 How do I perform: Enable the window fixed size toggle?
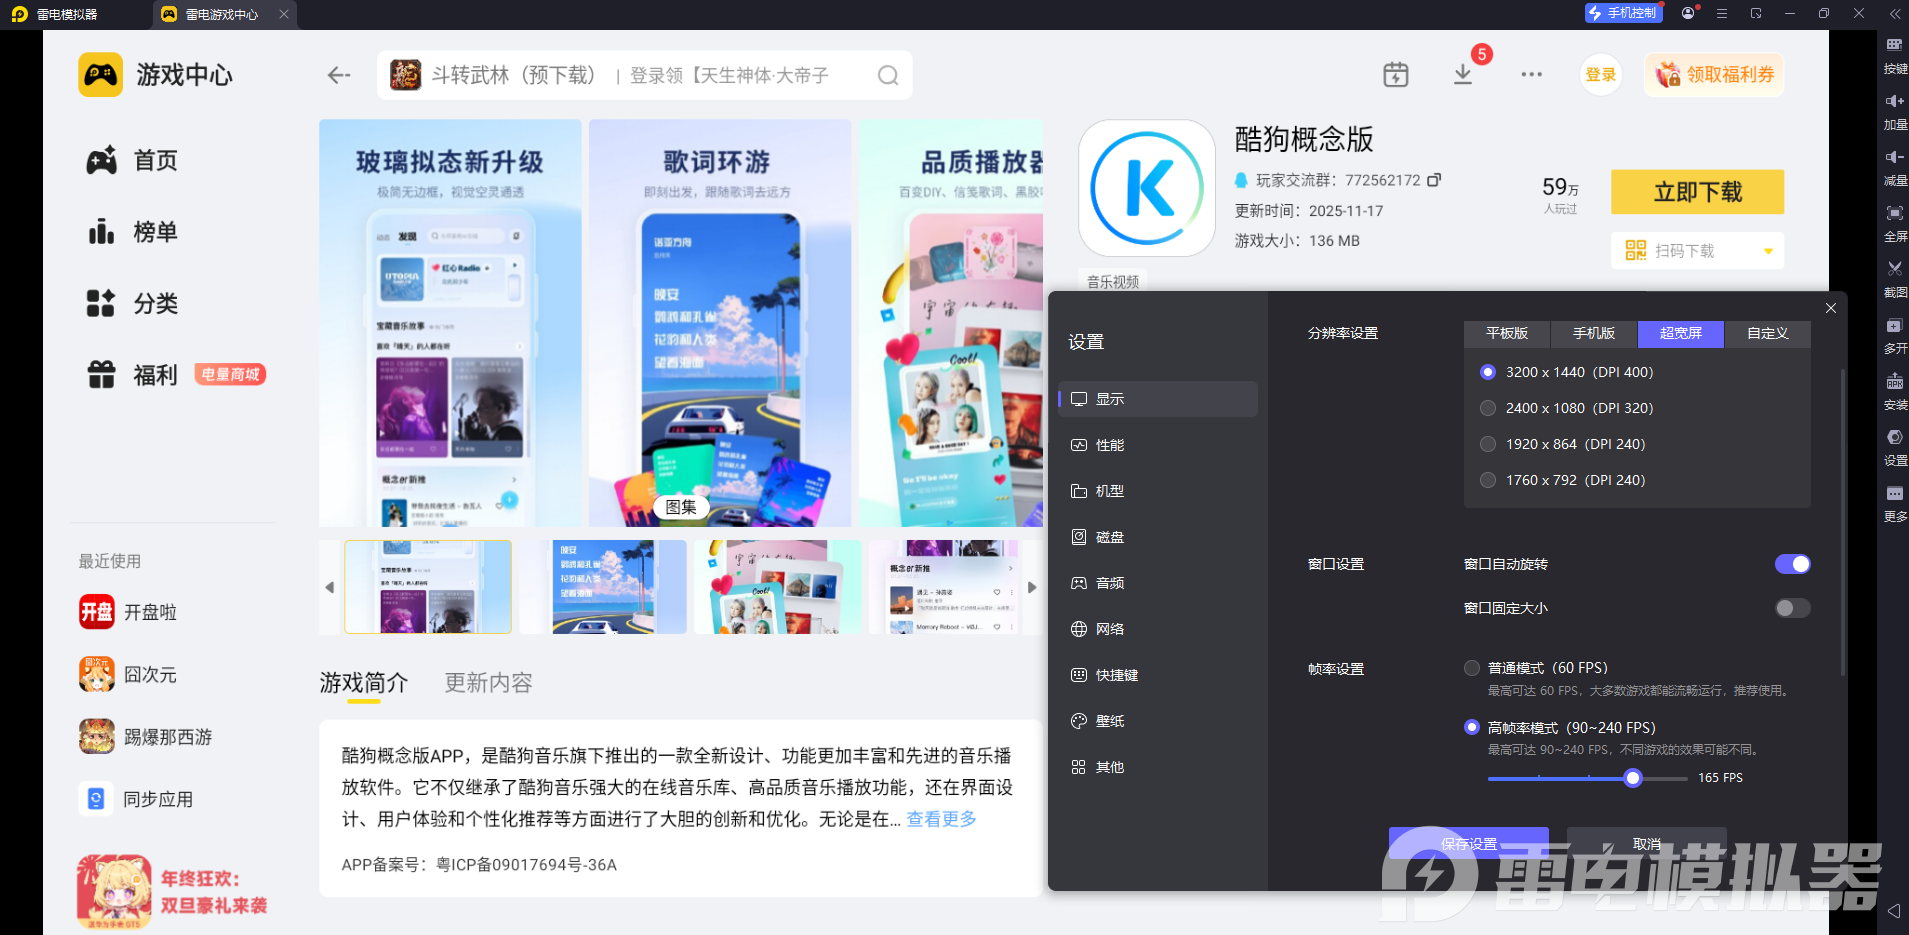click(1792, 608)
